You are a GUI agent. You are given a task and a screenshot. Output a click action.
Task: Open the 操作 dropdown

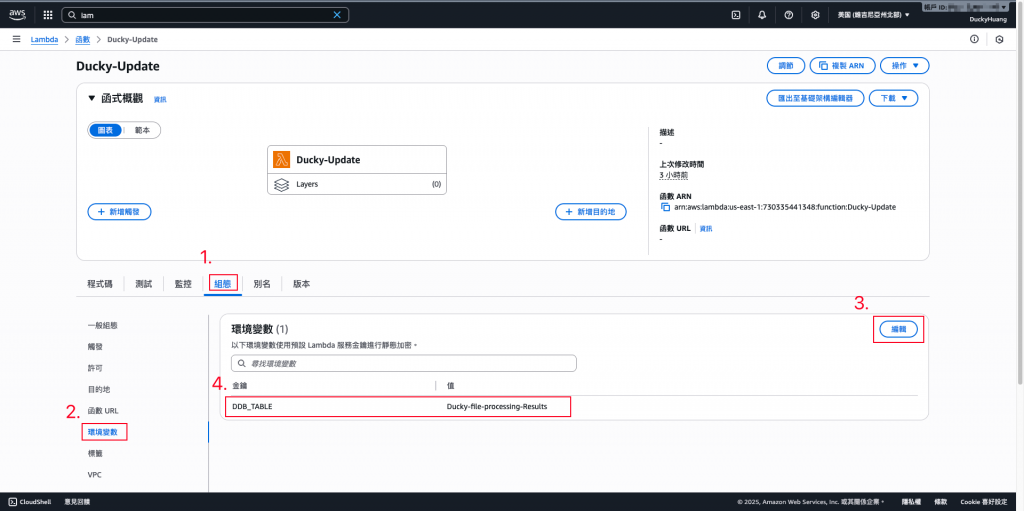coord(904,66)
